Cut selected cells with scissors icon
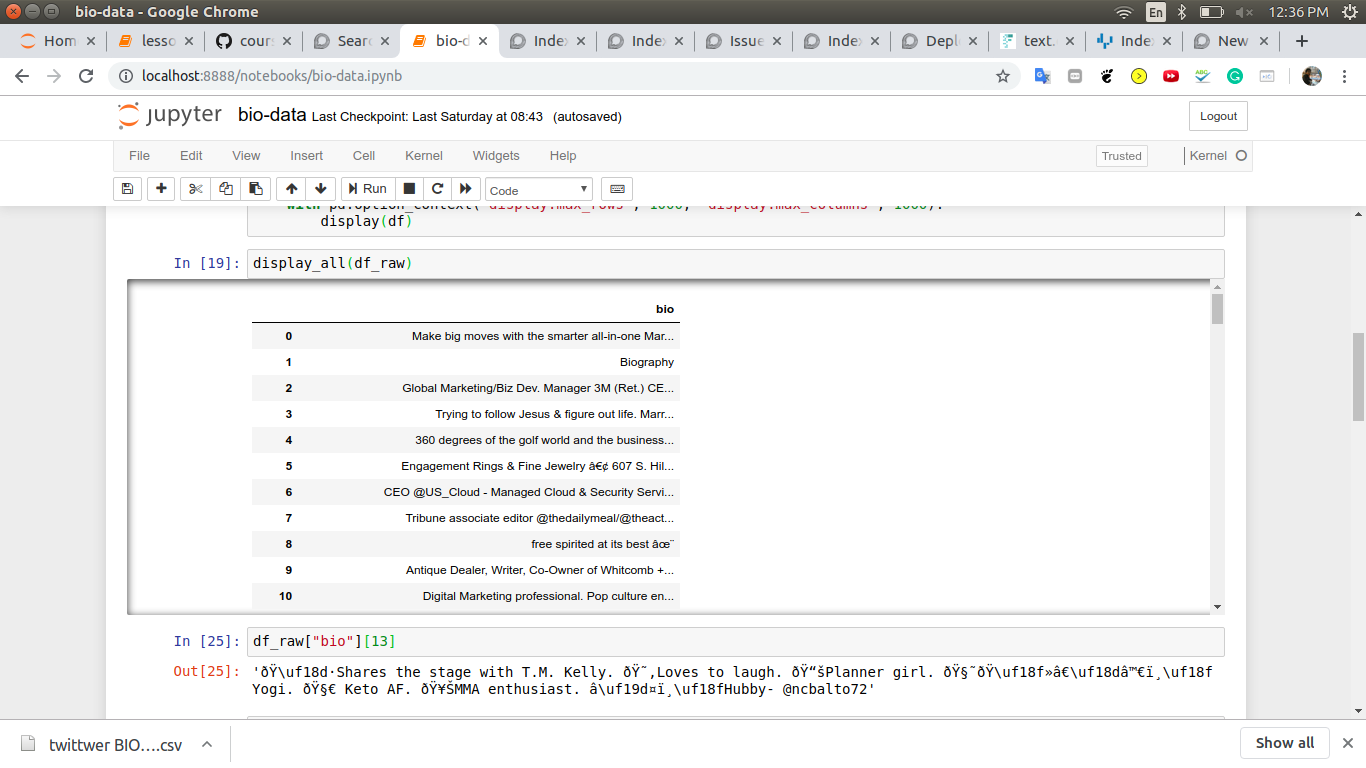Viewport: 1366px width, 768px height. coord(195,189)
